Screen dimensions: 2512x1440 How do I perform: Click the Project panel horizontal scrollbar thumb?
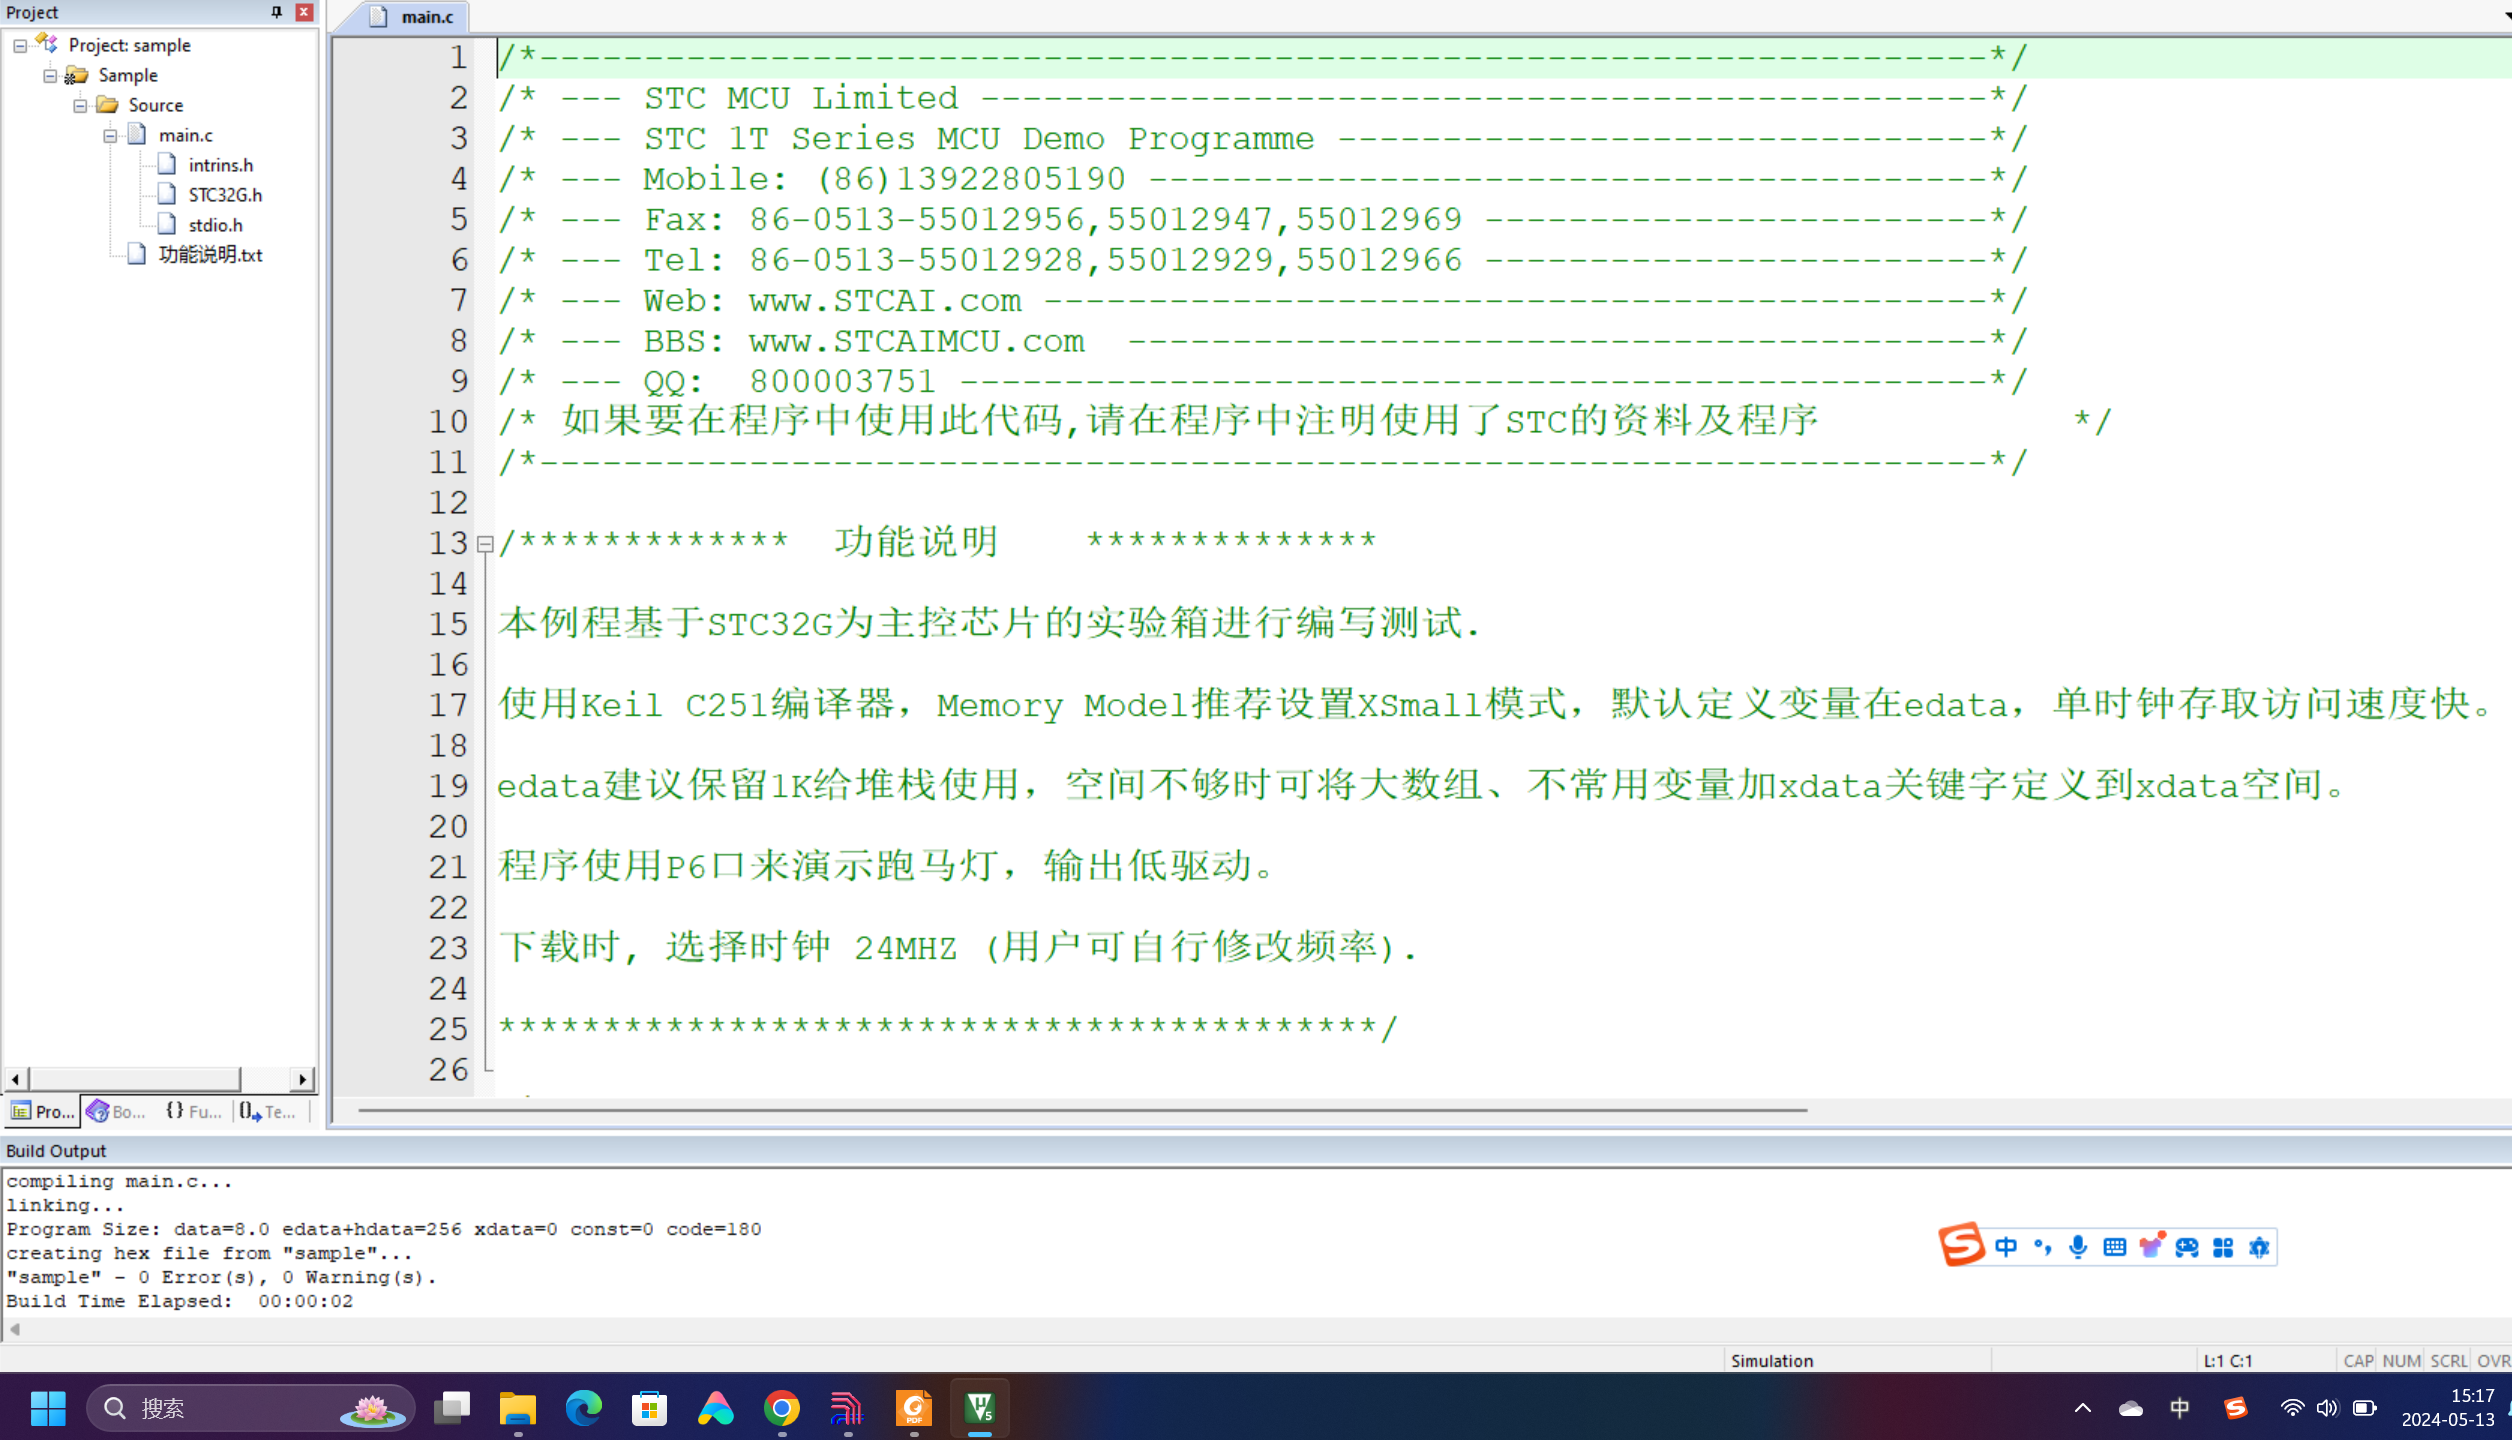tap(135, 1079)
